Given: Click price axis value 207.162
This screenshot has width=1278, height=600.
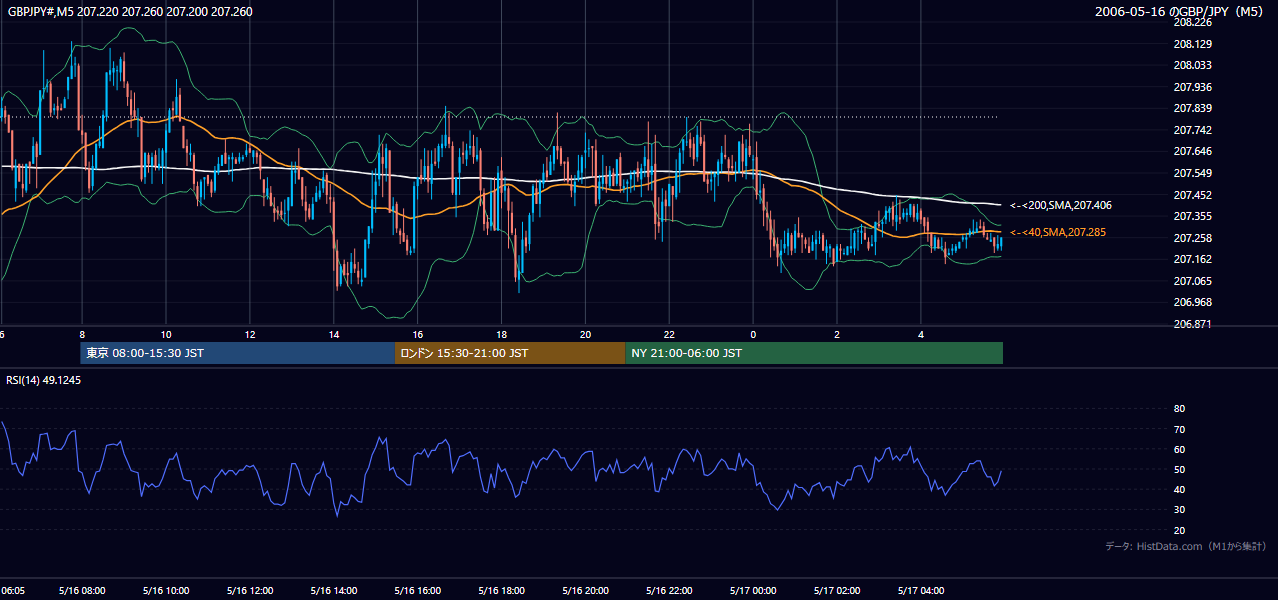Looking at the screenshot, I should click(x=1192, y=259).
